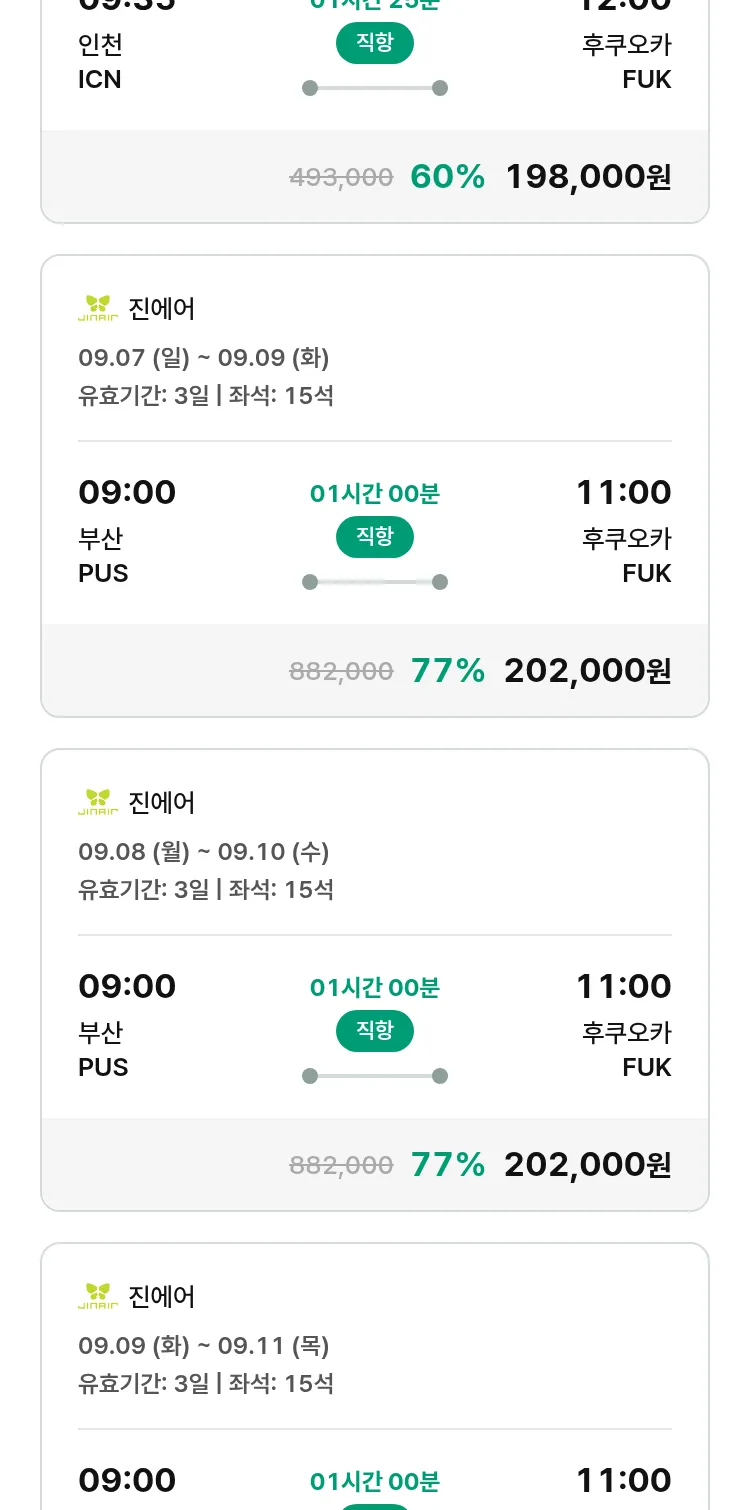Screen dimensions: 750x1510
Task: Open the 09.07 (일) ~ 09.09 (화) date range
Action: coord(204,358)
